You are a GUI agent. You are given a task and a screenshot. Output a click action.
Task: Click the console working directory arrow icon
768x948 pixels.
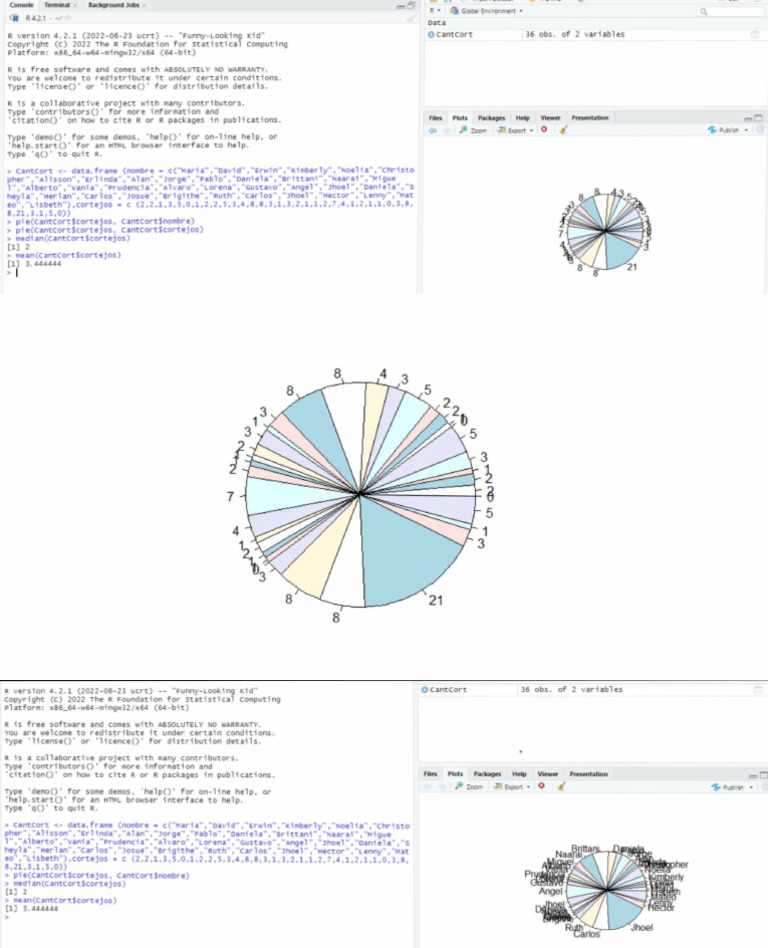68,18
